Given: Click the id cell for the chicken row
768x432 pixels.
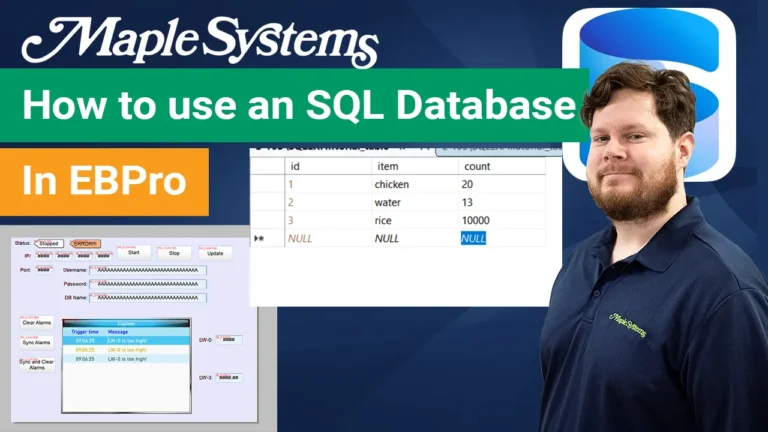Looking at the screenshot, I should pos(328,184).
